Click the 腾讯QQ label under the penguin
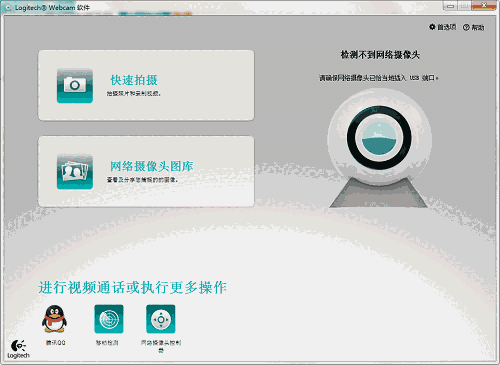 pos(56,342)
